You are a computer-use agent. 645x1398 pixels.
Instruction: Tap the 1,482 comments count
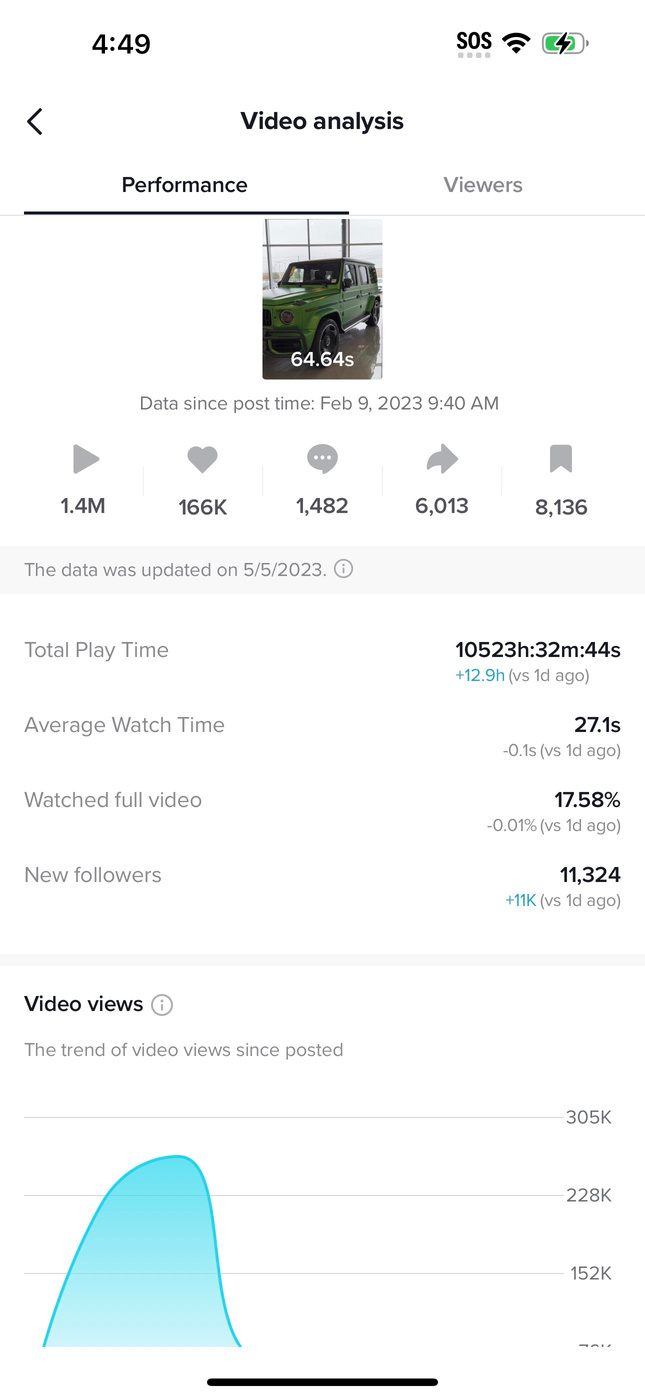[x=322, y=506]
